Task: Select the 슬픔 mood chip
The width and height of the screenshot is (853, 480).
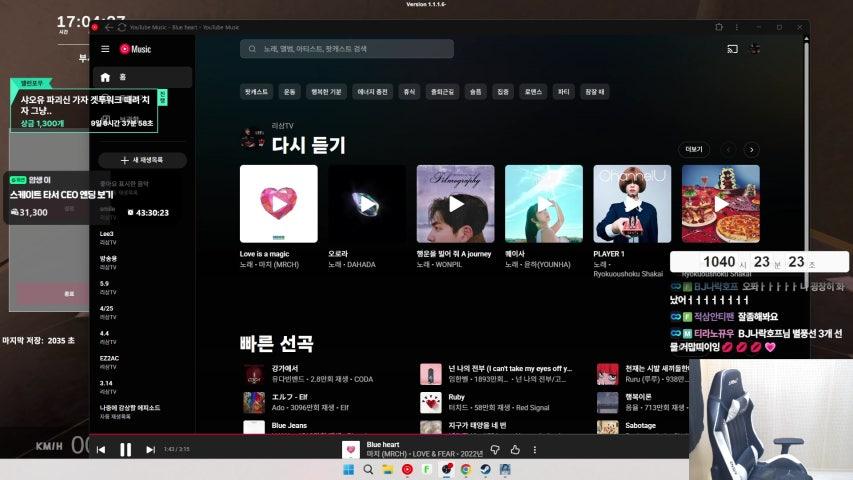Action: pyautogui.click(x=475, y=92)
